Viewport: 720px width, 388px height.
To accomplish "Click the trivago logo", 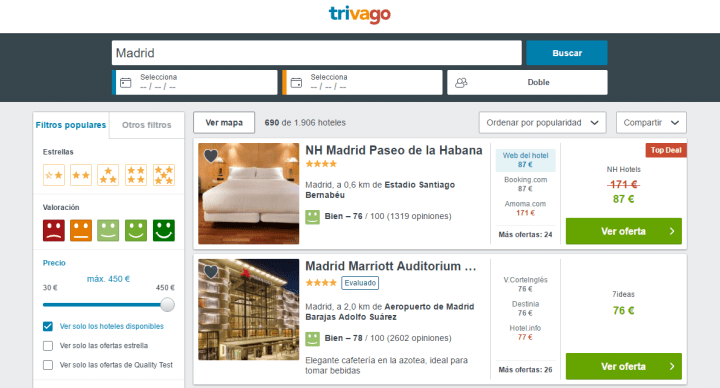I will tap(360, 14).
